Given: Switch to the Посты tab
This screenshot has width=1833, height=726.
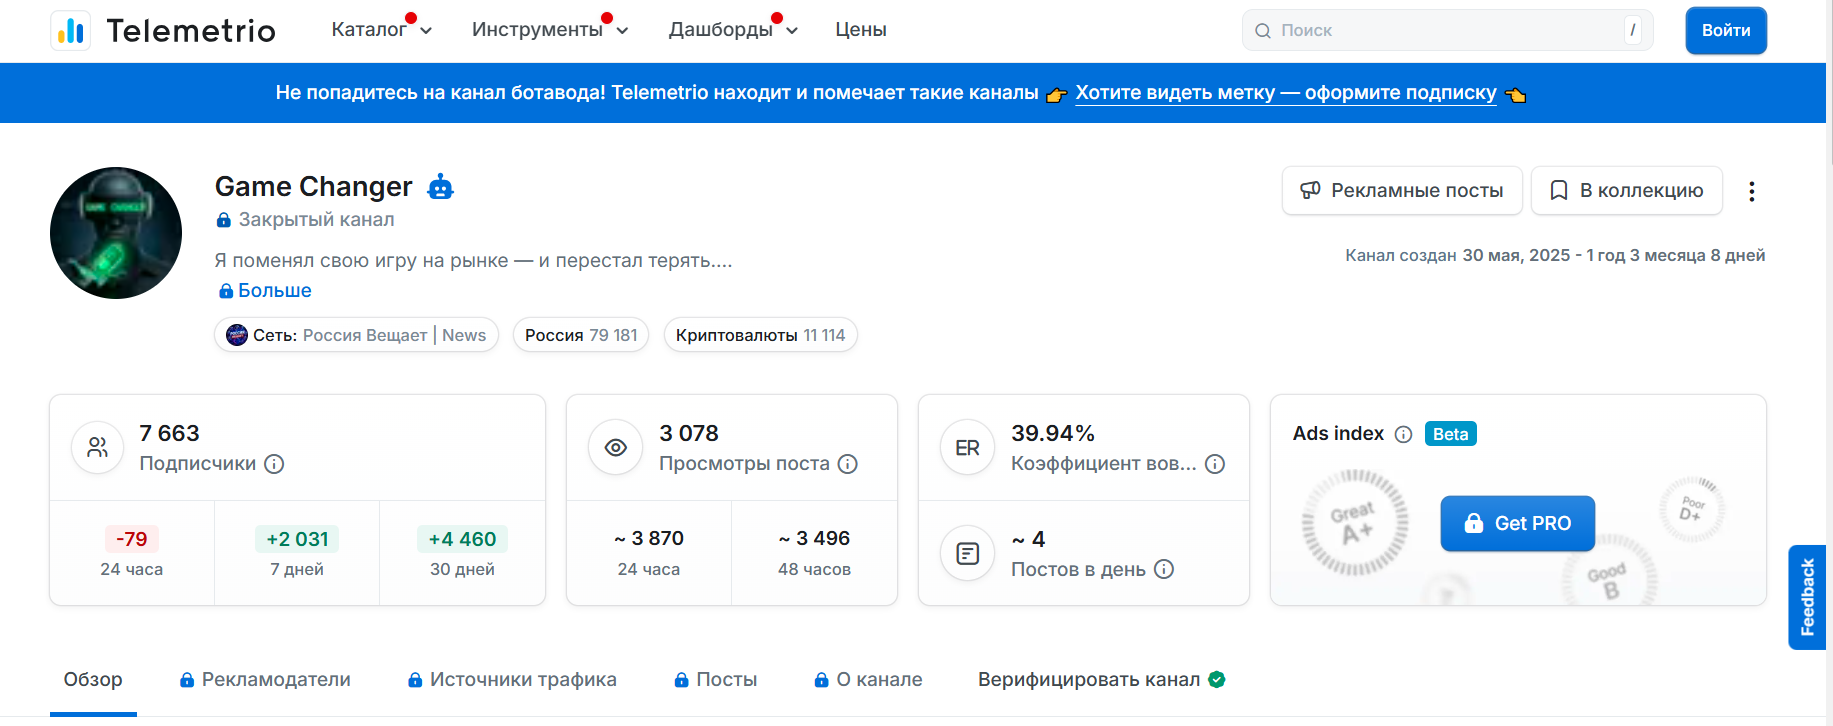Looking at the screenshot, I should [x=715, y=680].
